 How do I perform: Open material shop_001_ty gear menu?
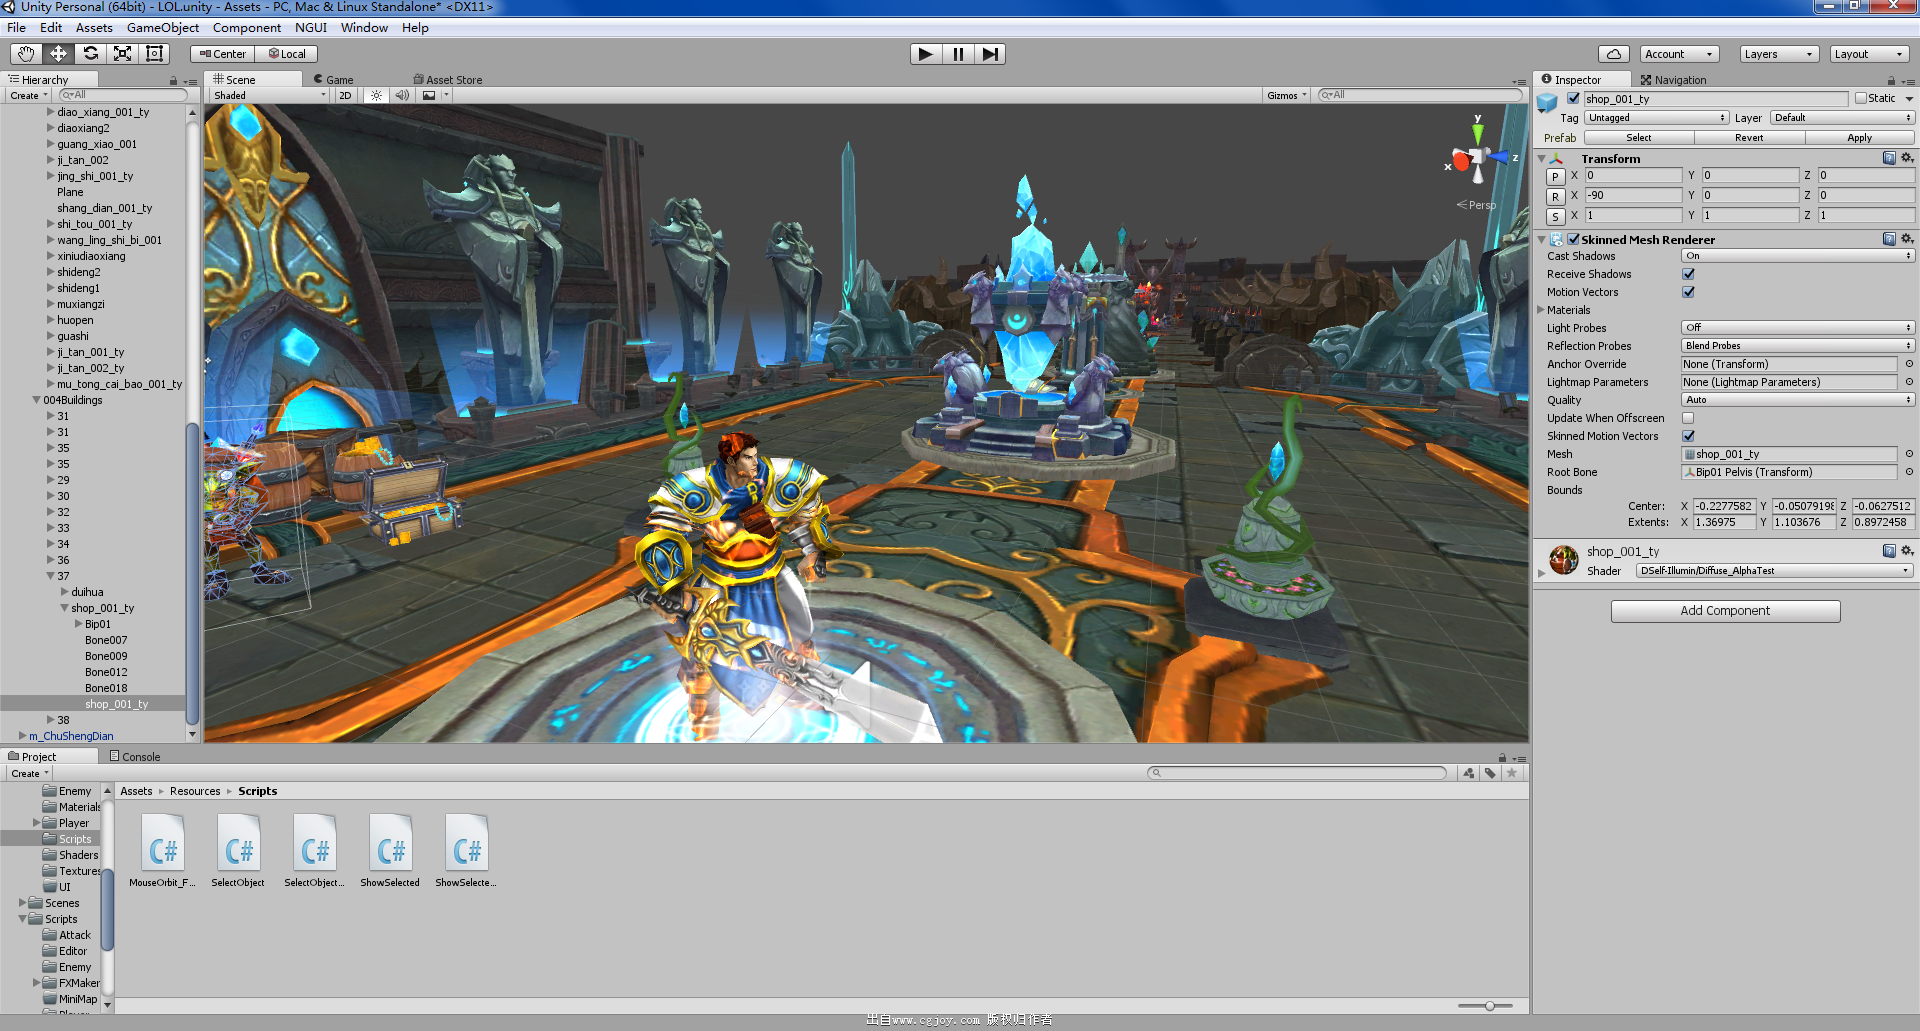point(1907,551)
